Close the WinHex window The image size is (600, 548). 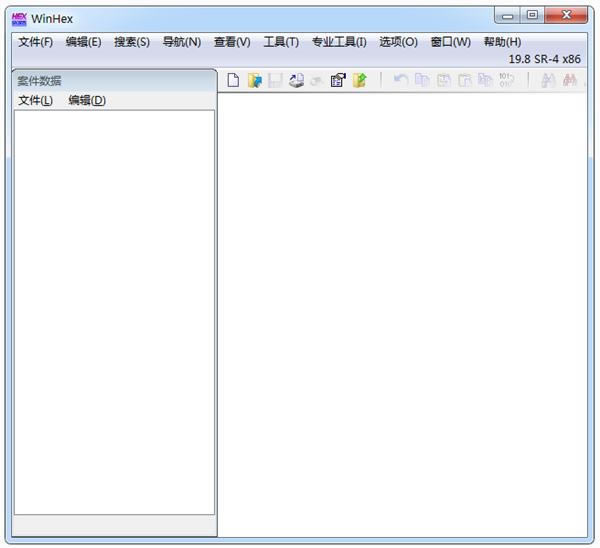pyautogui.click(x=566, y=16)
